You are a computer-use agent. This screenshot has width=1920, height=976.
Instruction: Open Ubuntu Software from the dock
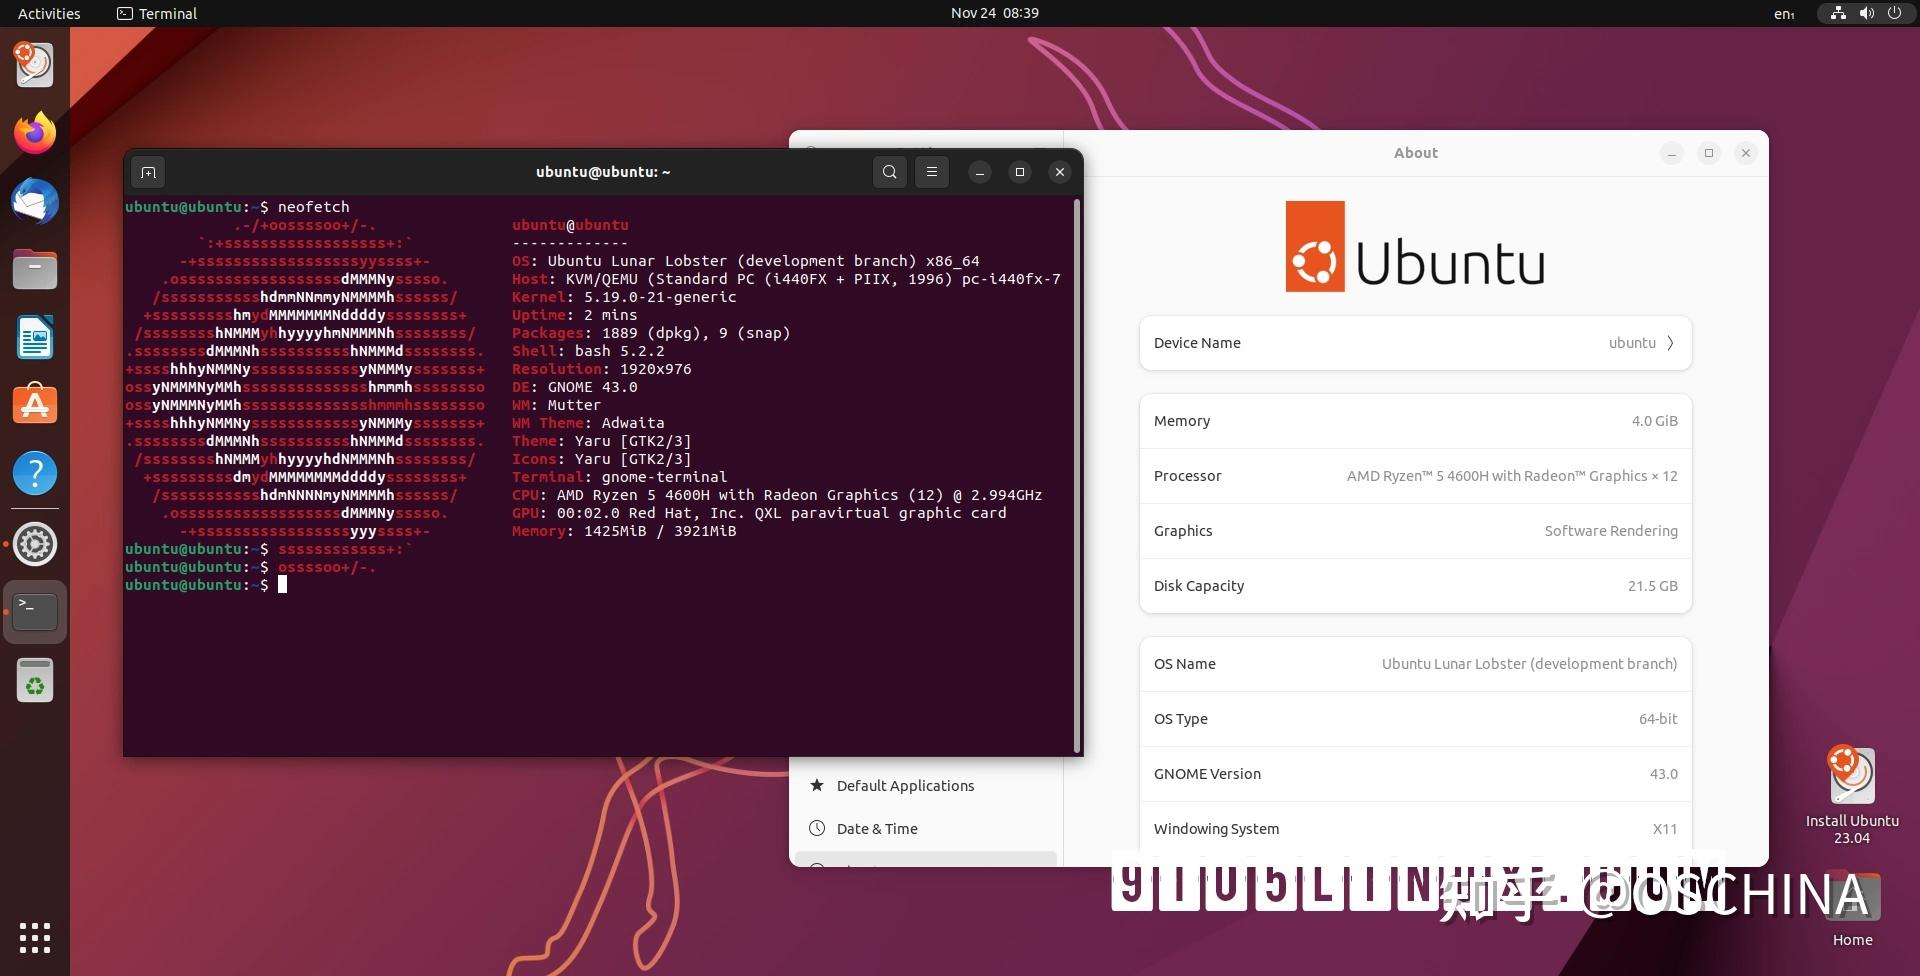coord(34,404)
